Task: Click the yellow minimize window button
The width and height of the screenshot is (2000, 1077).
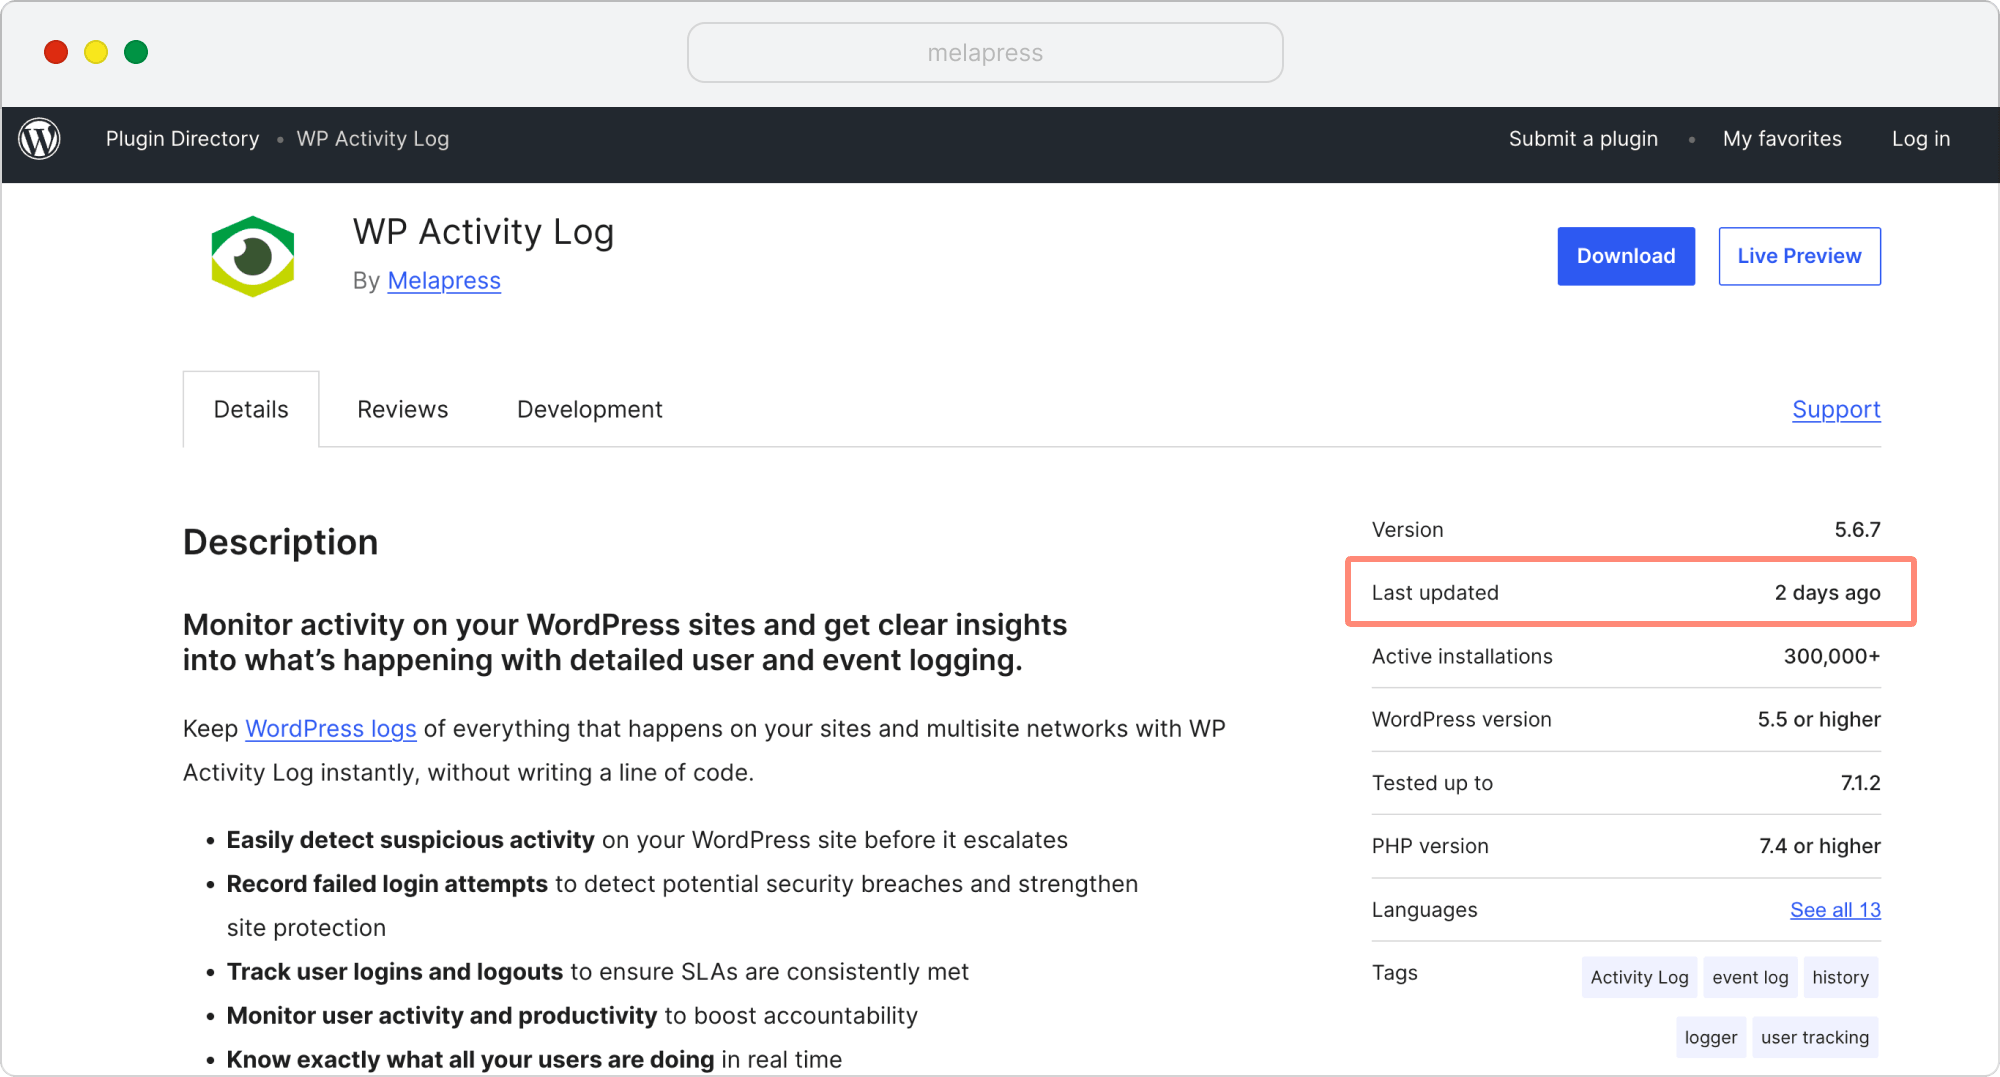Action: (96, 52)
